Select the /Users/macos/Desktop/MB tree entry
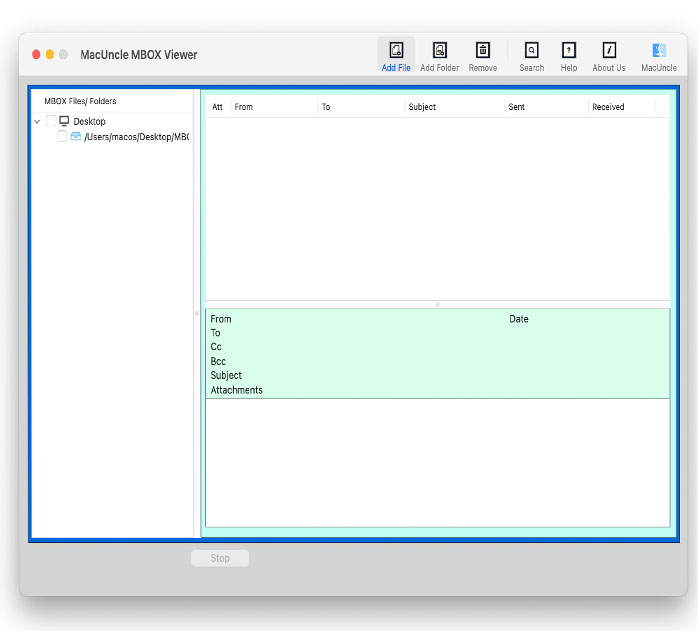The height and width of the screenshot is (631, 700). [x=137, y=137]
